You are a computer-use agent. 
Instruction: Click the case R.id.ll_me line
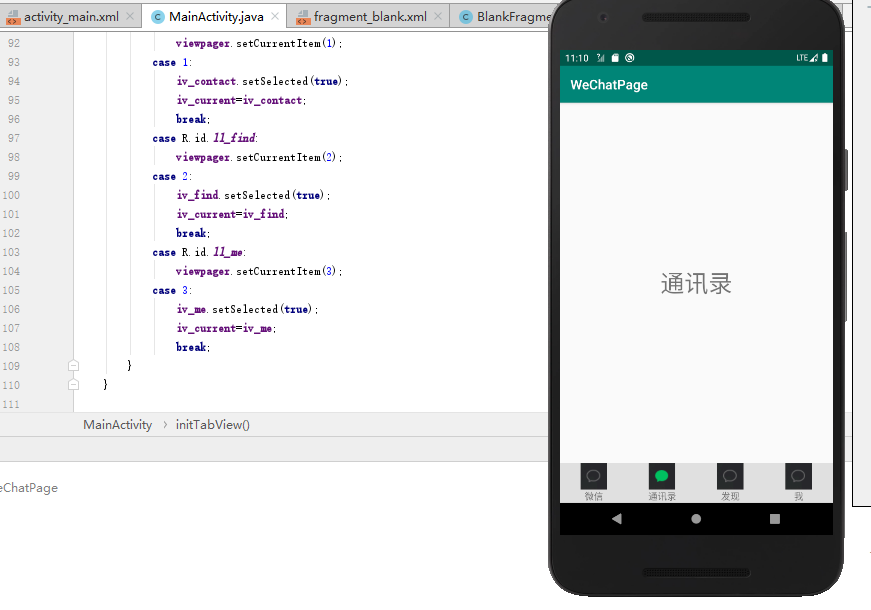point(199,252)
